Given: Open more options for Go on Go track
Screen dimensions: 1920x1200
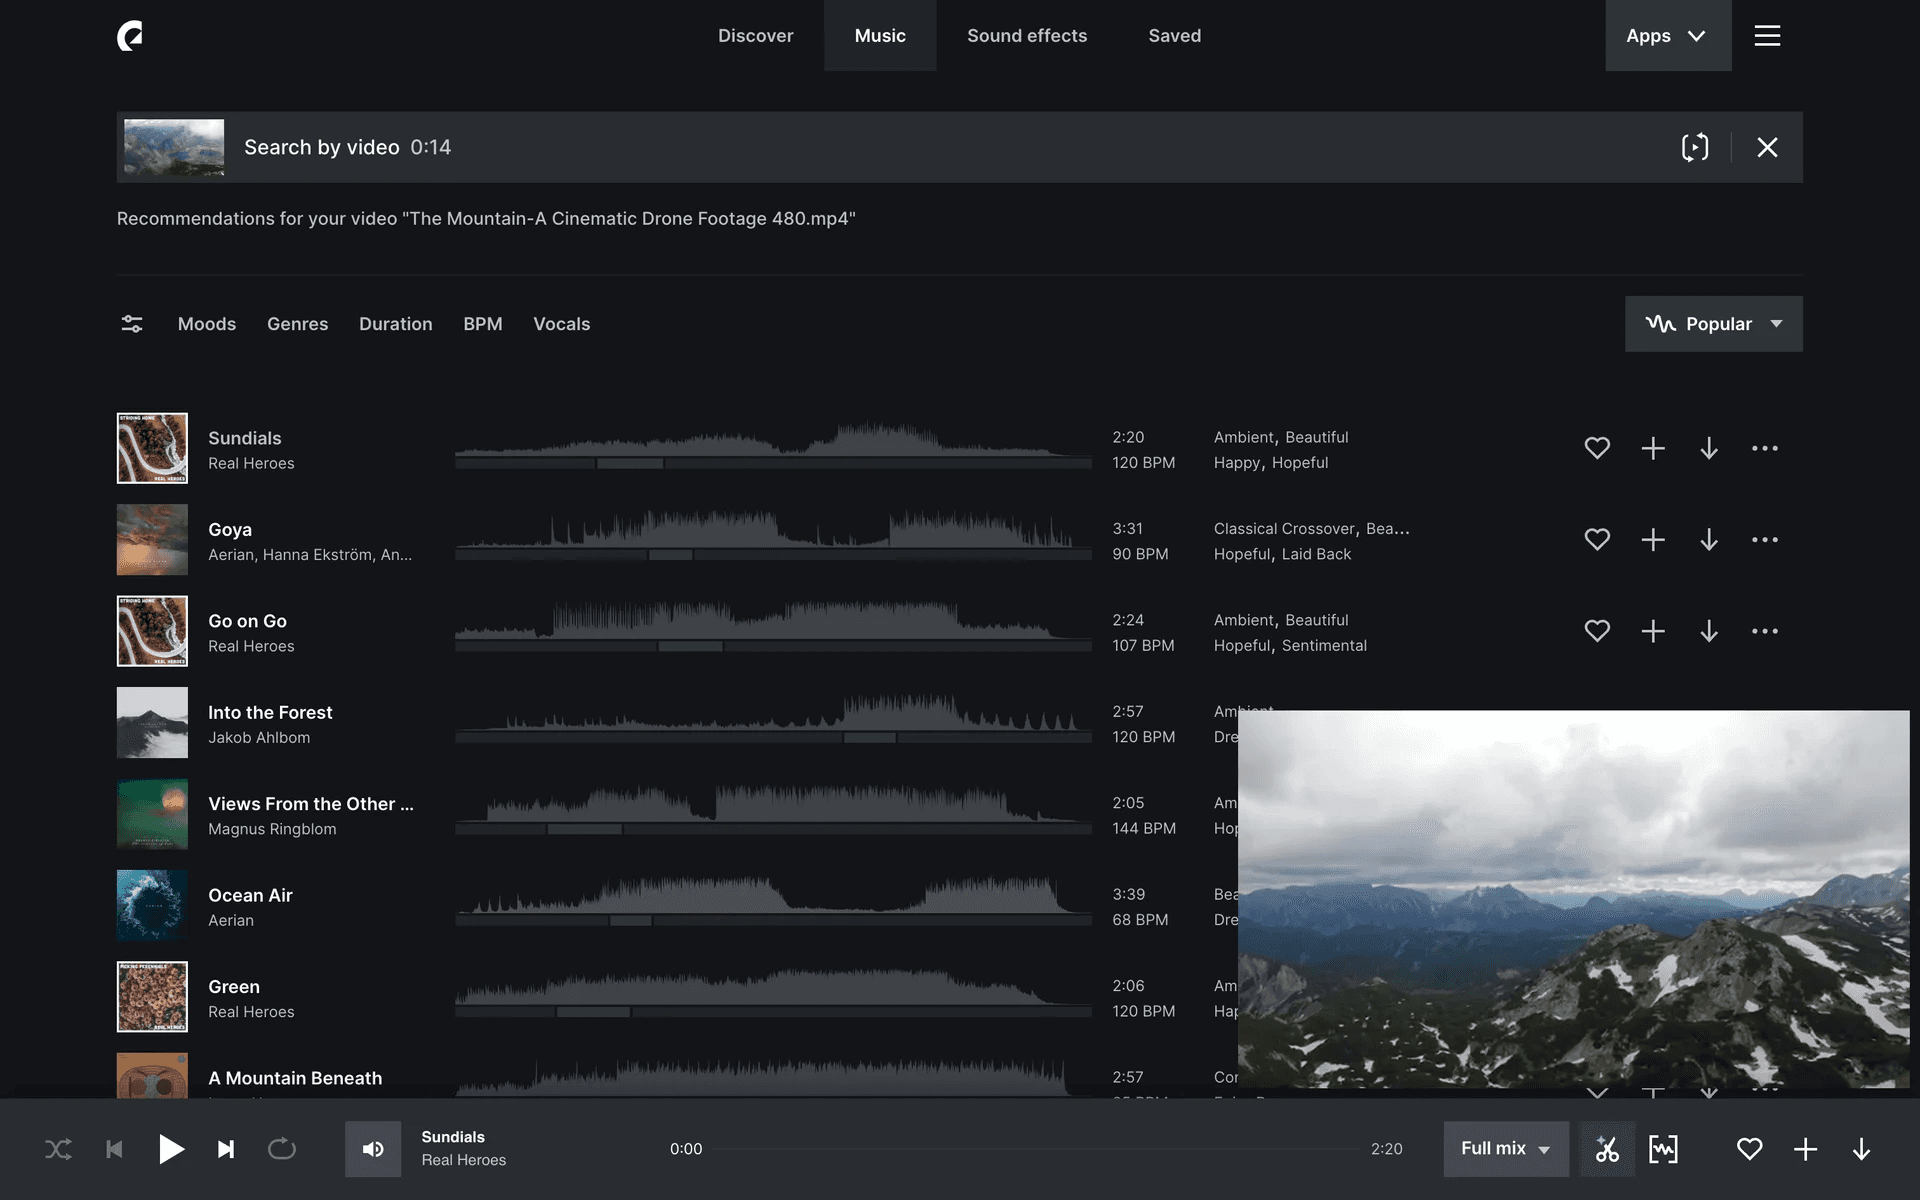Looking at the screenshot, I should pyautogui.click(x=1765, y=631).
